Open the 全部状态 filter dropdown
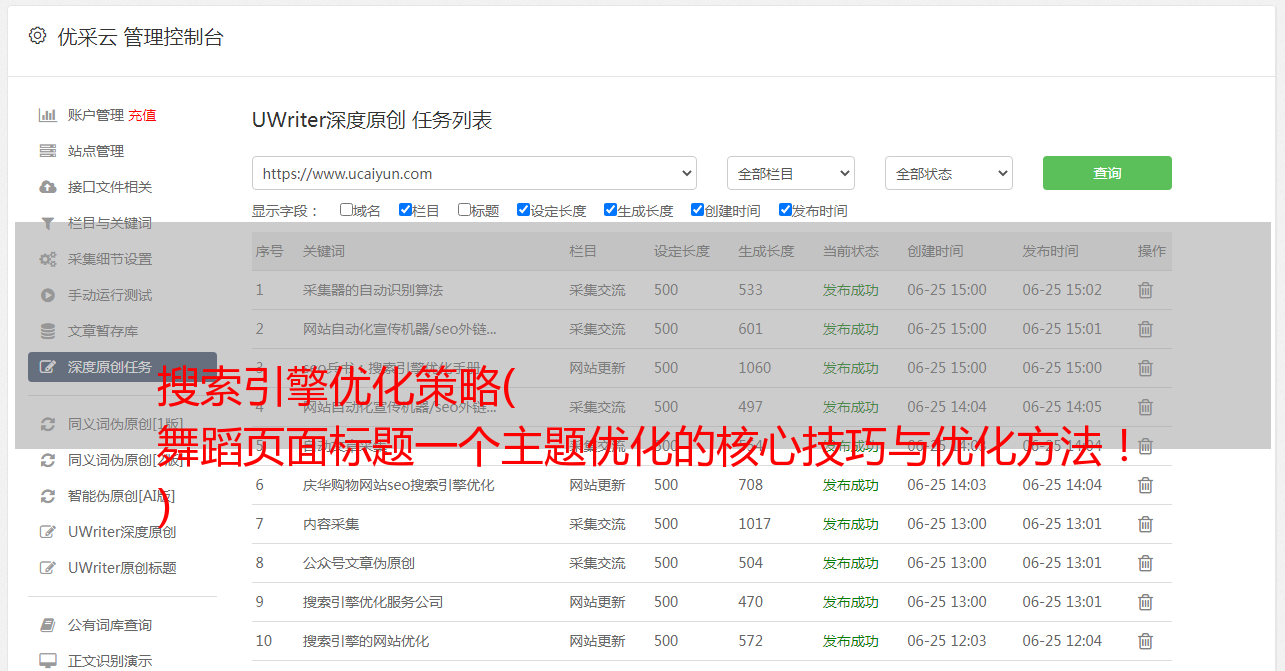1285x671 pixels. click(948, 173)
